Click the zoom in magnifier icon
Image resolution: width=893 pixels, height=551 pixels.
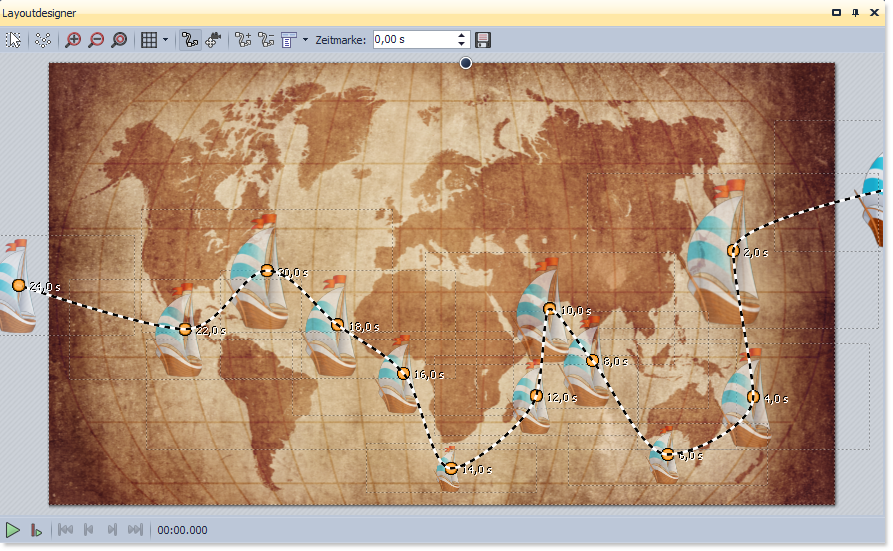click(x=73, y=40)
